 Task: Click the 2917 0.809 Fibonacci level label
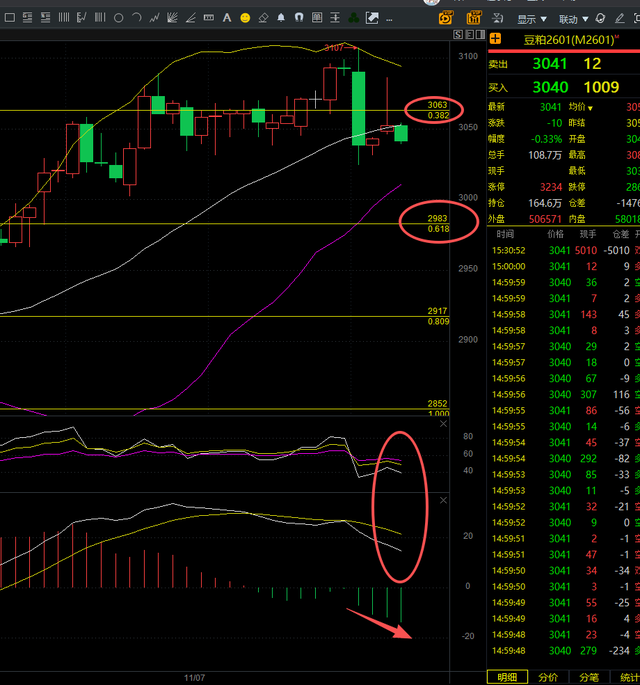(438, 316)
